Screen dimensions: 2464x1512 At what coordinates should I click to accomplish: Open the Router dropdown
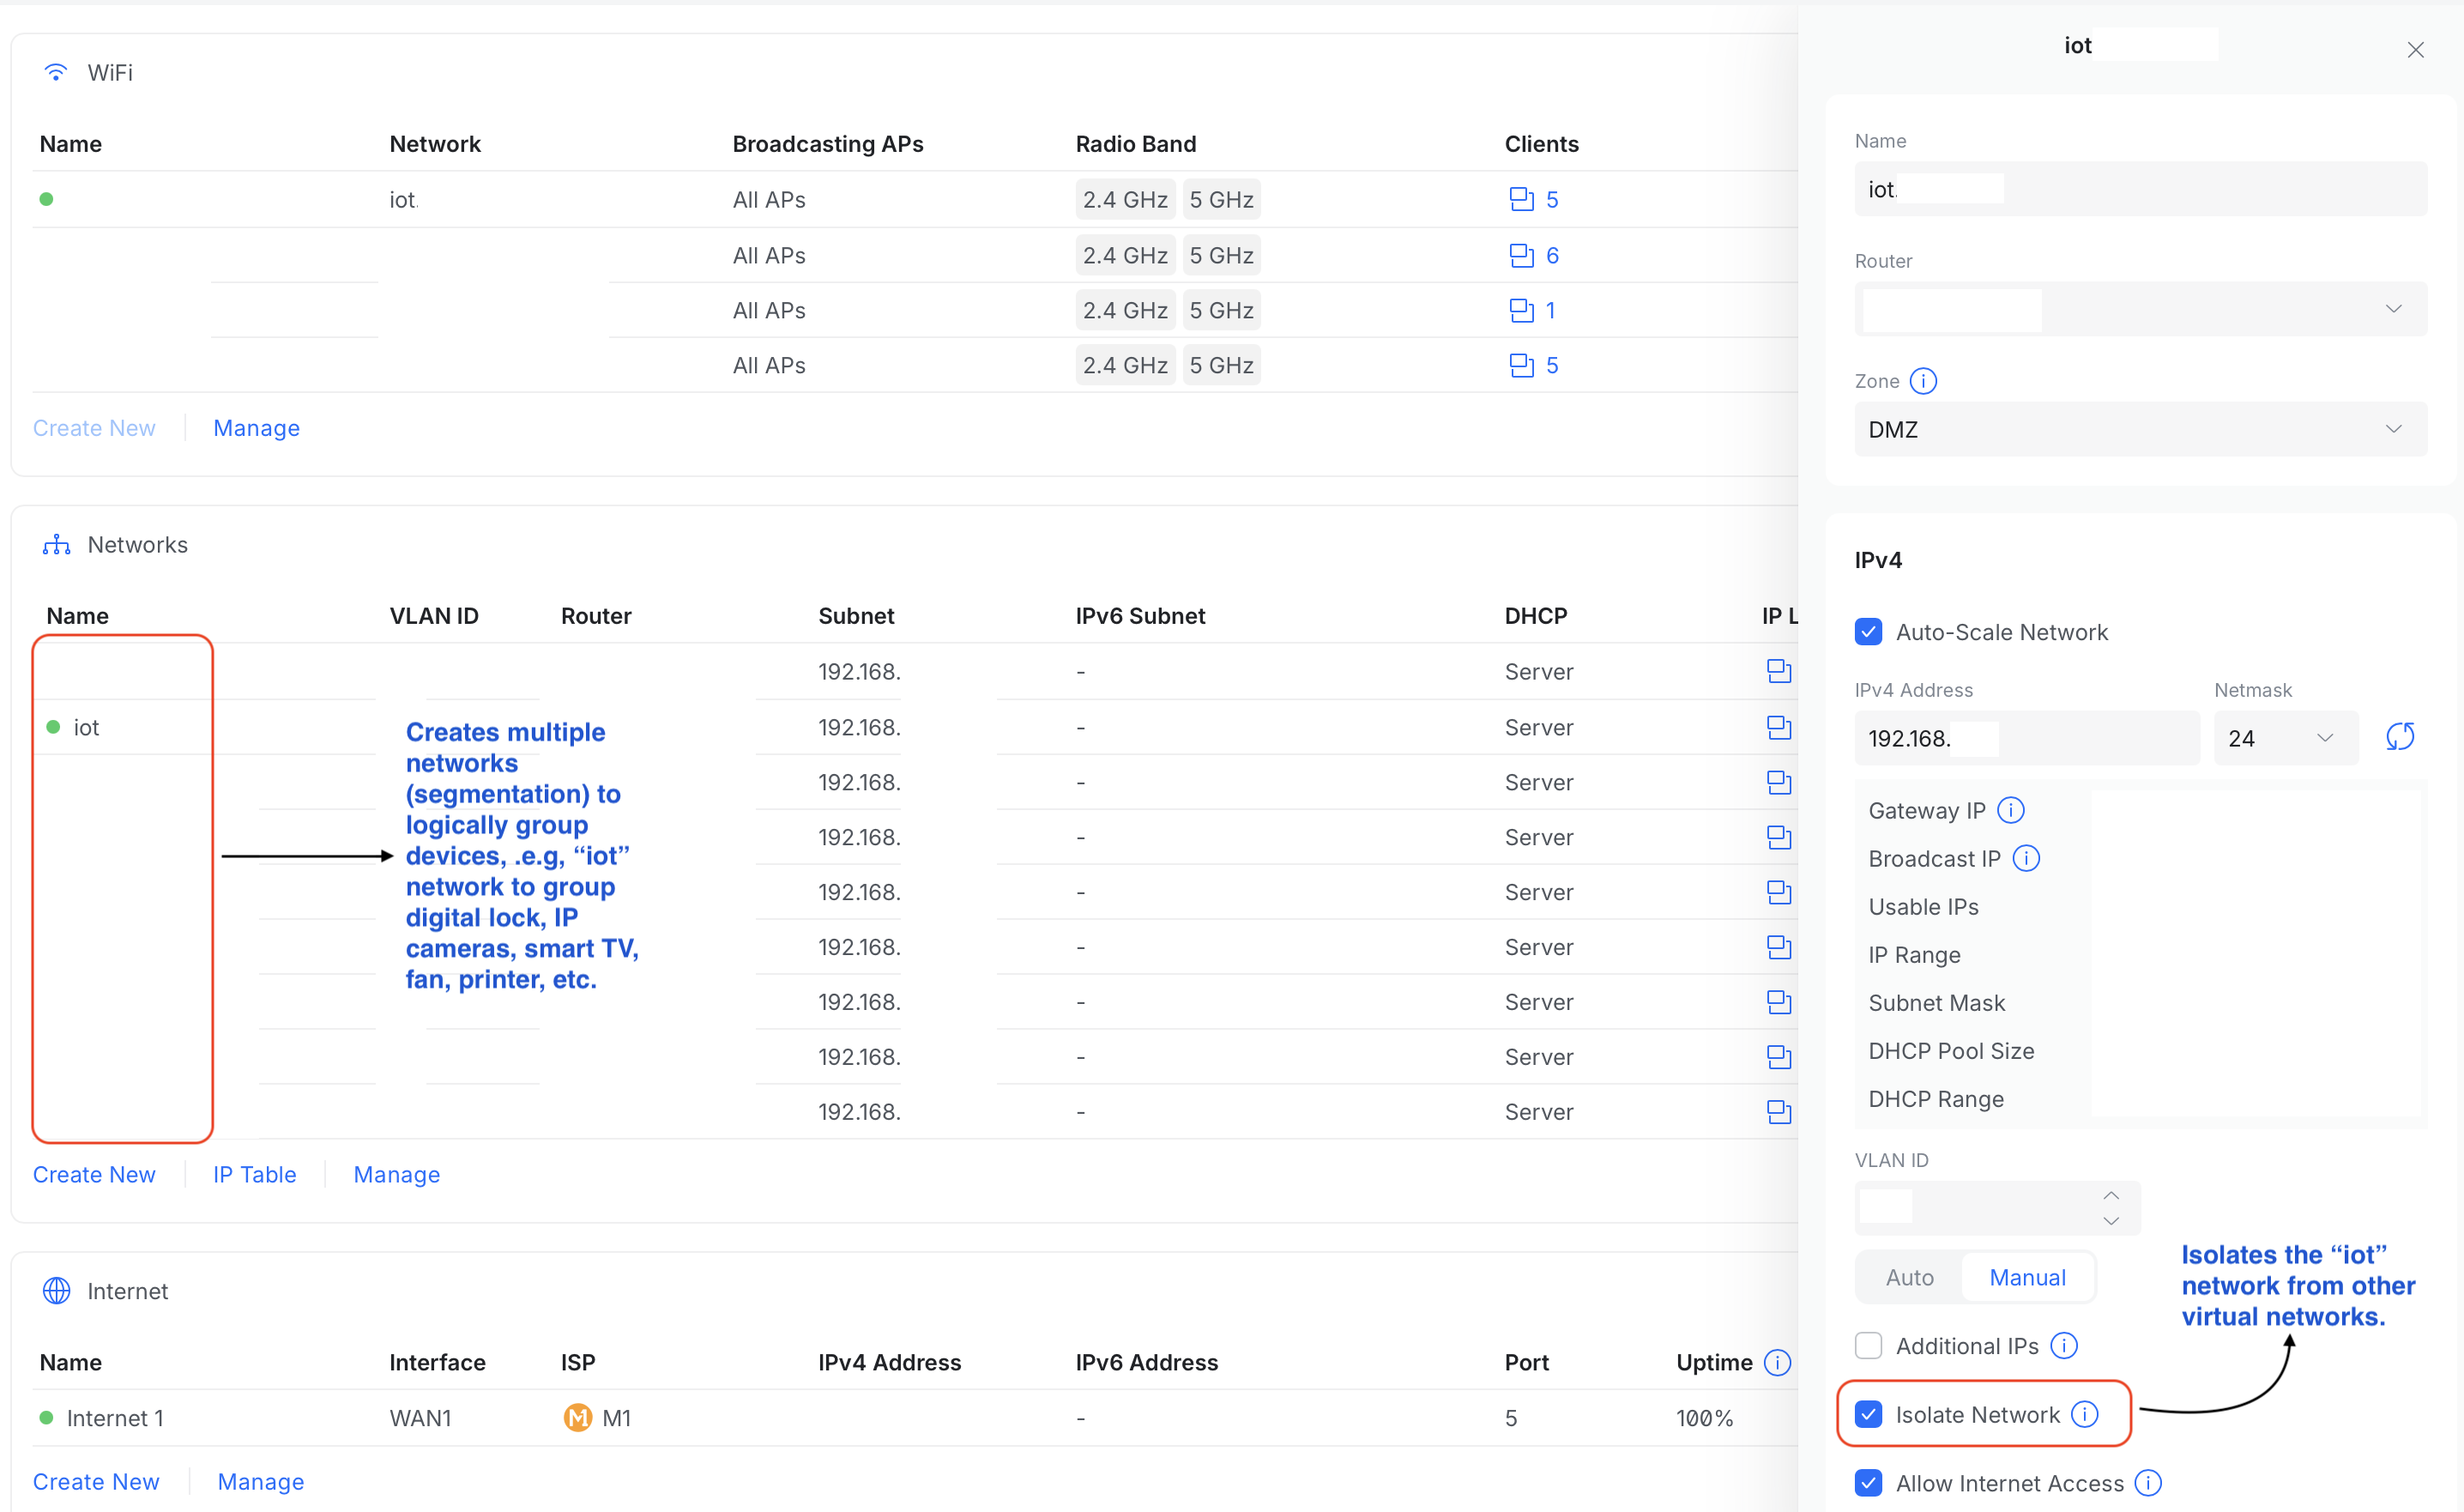[x=2393, y=308]
